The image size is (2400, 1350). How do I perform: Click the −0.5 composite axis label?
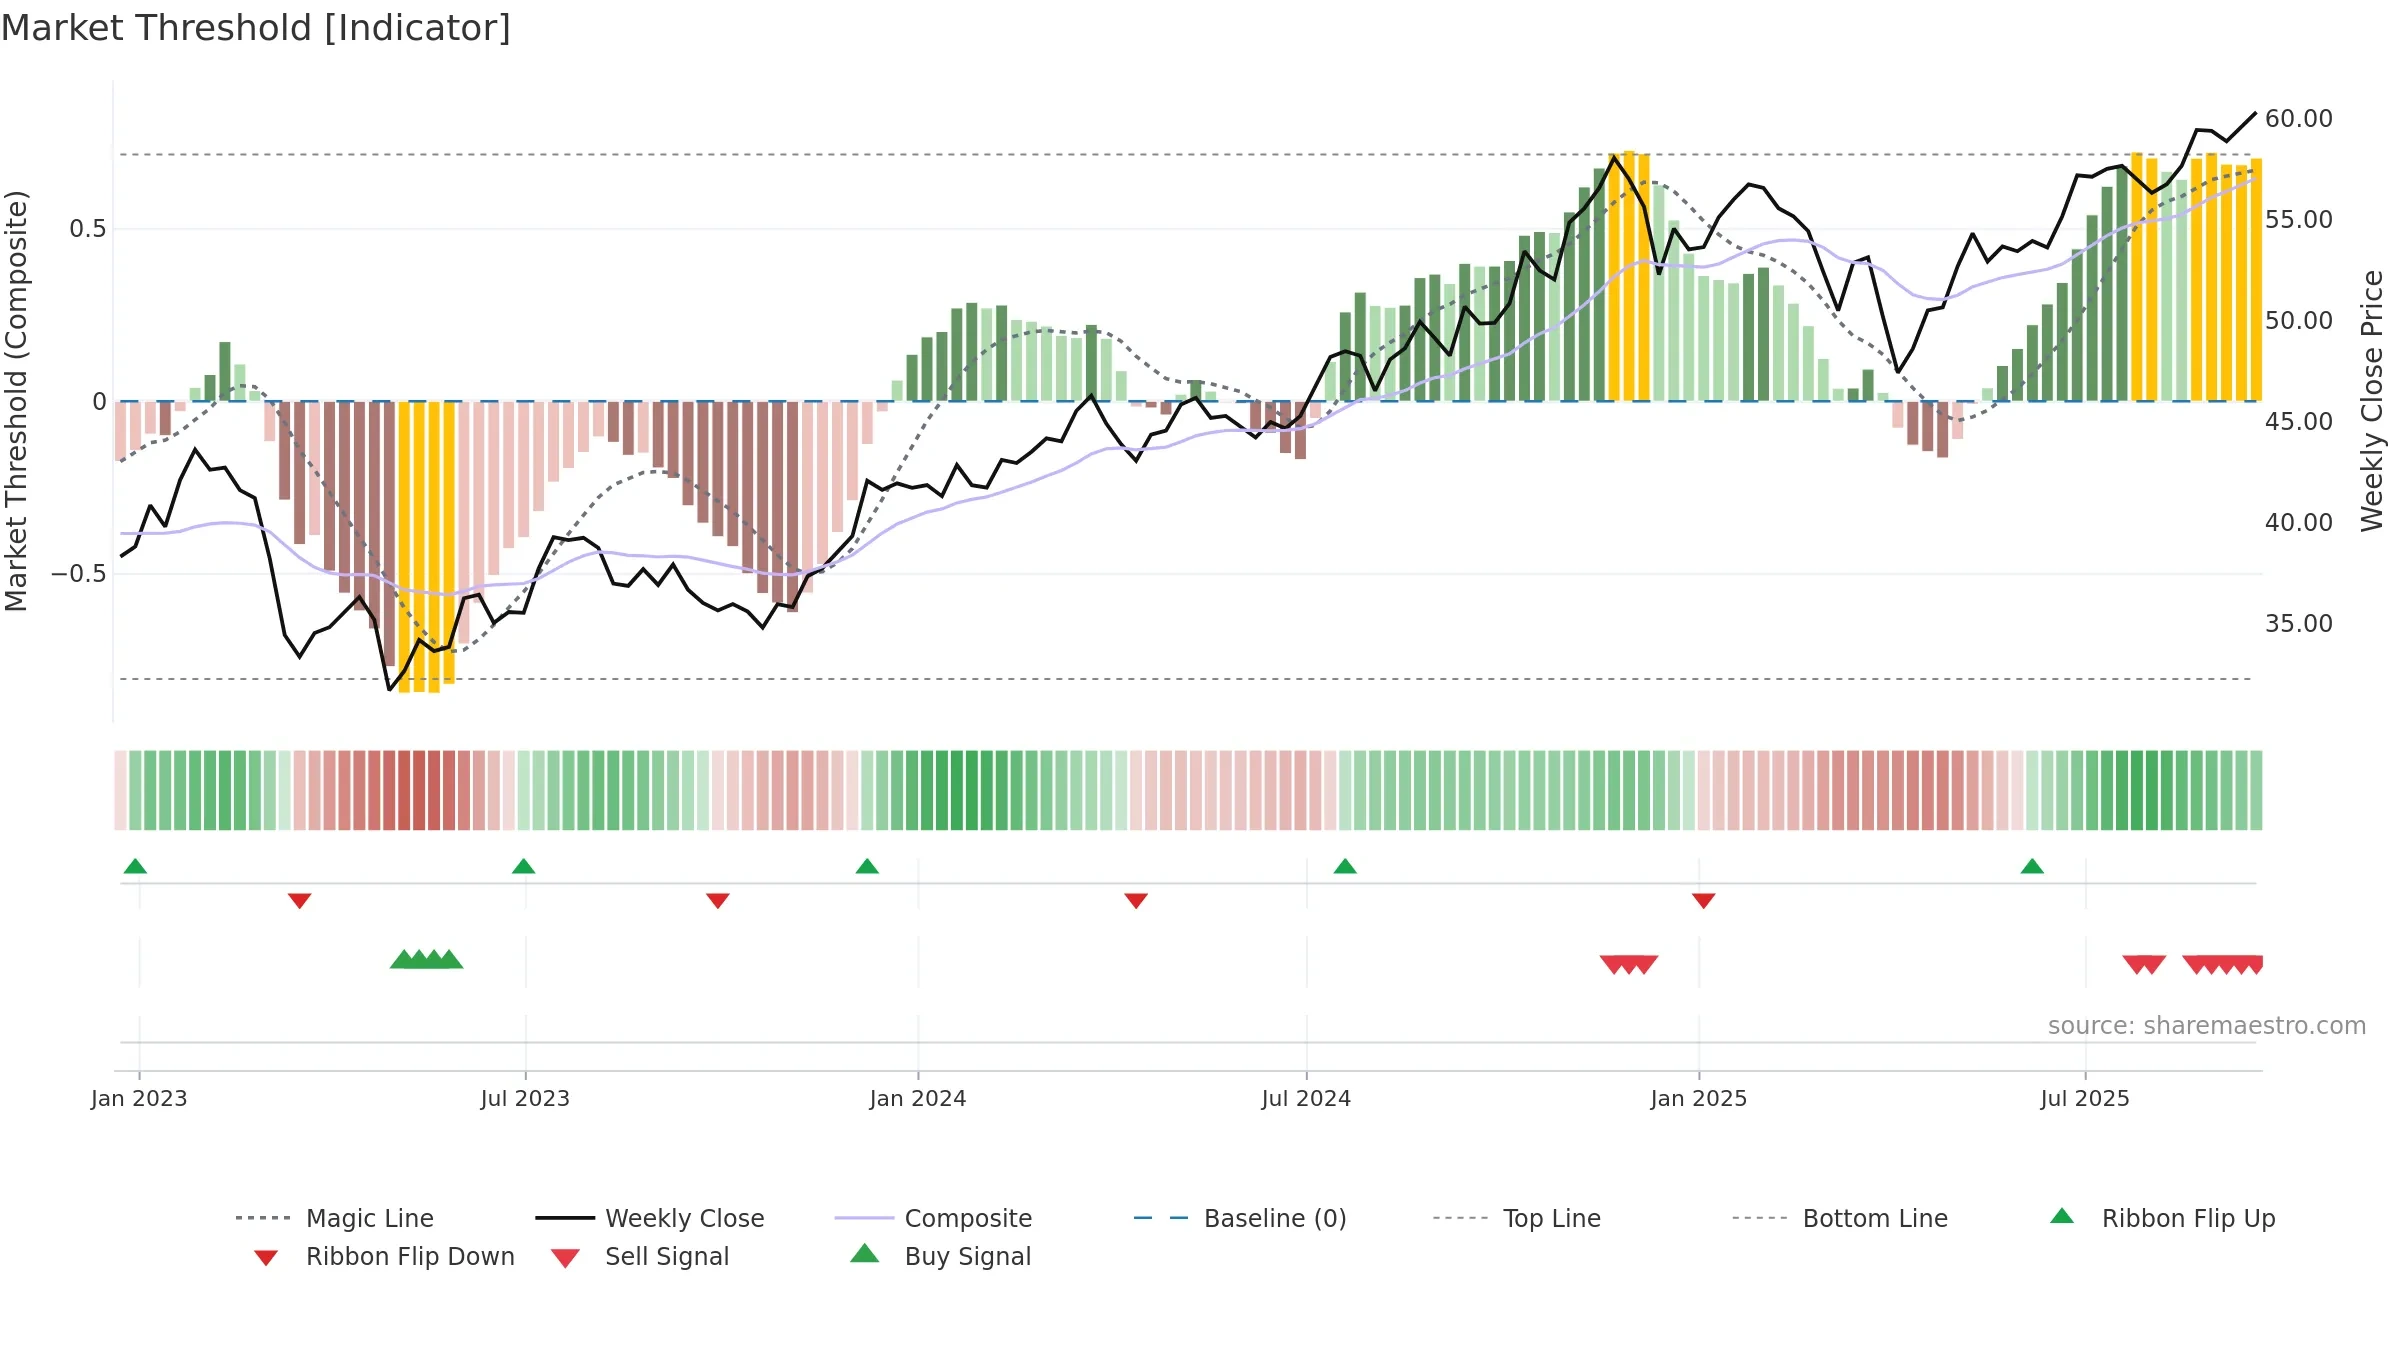coord(78,574)
